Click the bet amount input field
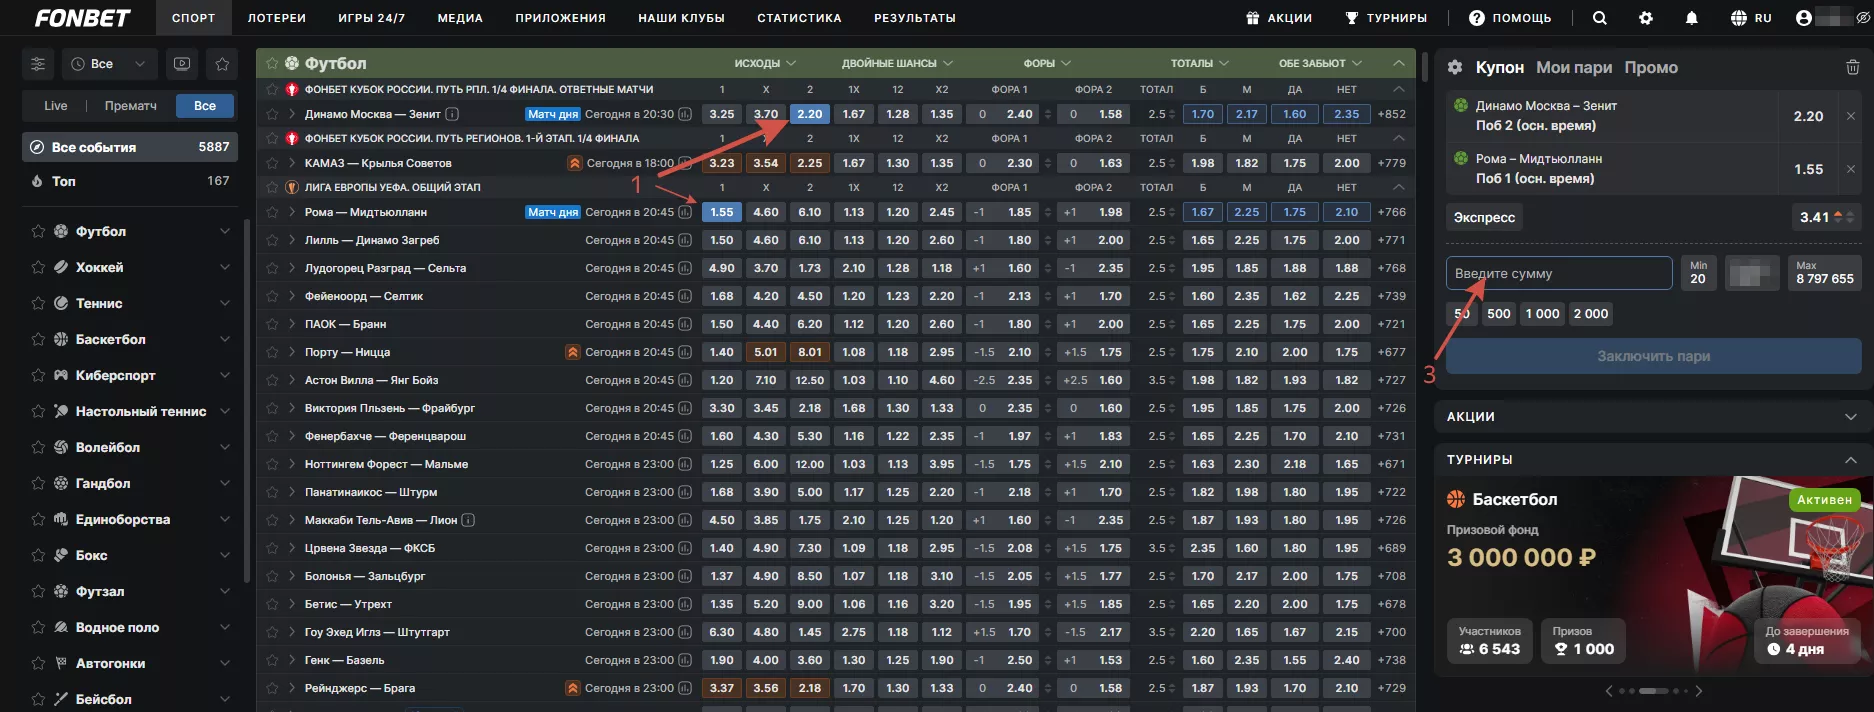Viewport: 1874px width, 712px height. click(x=1558, y=273)
